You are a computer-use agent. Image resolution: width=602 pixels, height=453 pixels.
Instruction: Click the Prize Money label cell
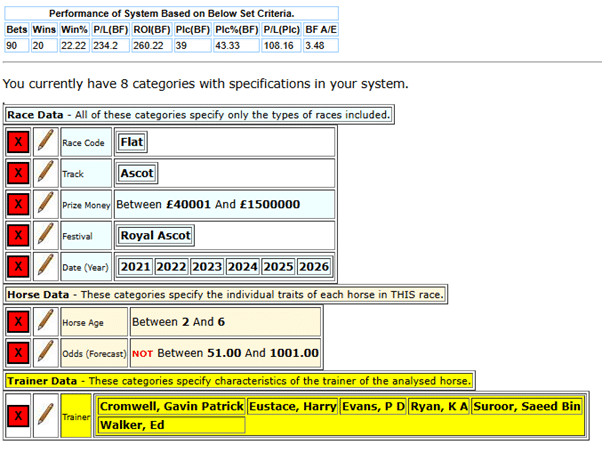pos(86,205)
